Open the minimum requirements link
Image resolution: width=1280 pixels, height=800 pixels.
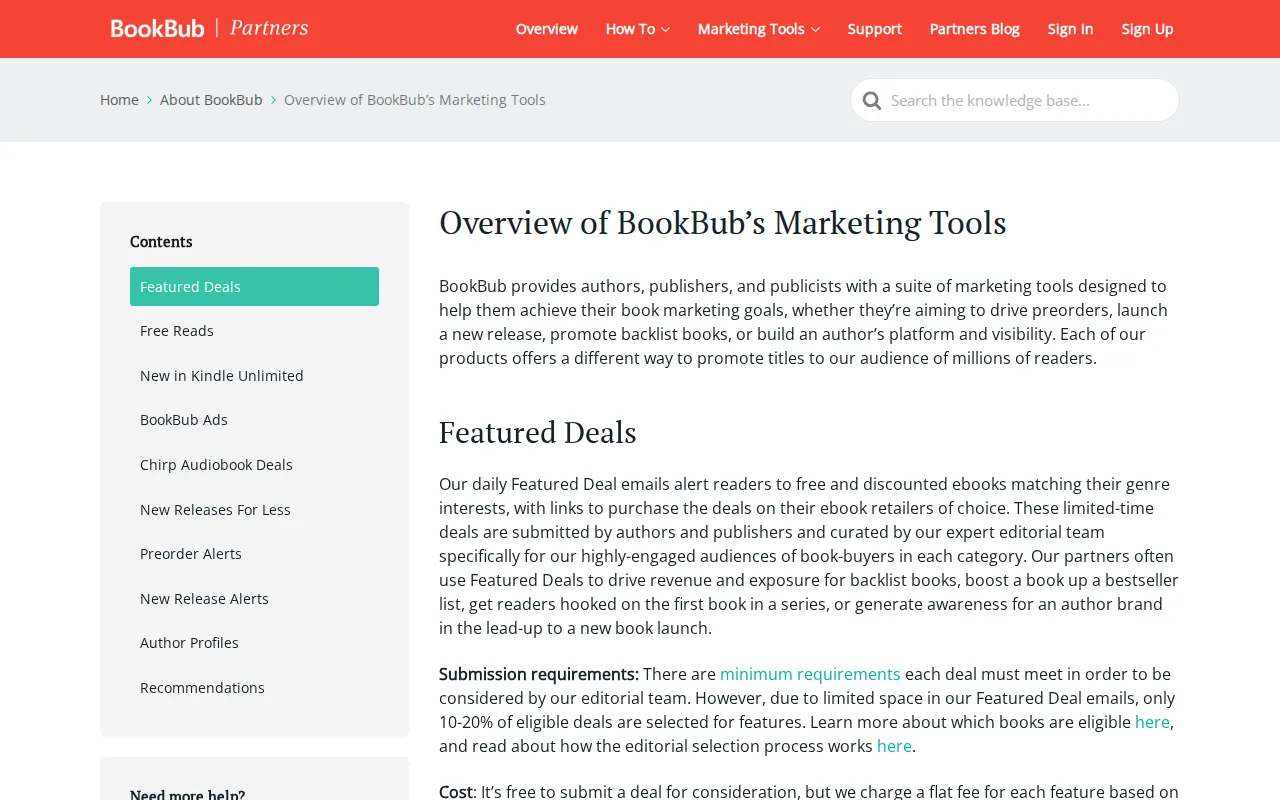[810, 674]
